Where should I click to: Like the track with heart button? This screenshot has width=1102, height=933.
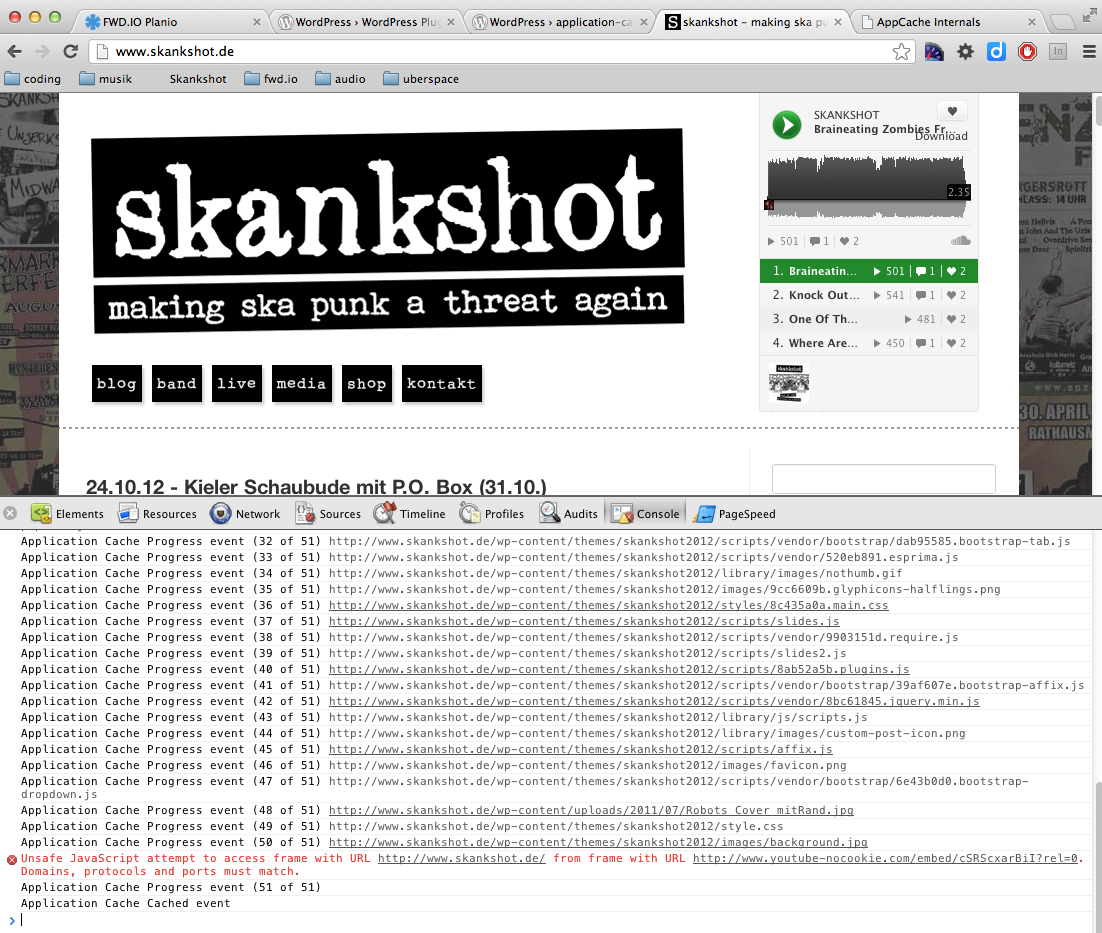[952, 111]
